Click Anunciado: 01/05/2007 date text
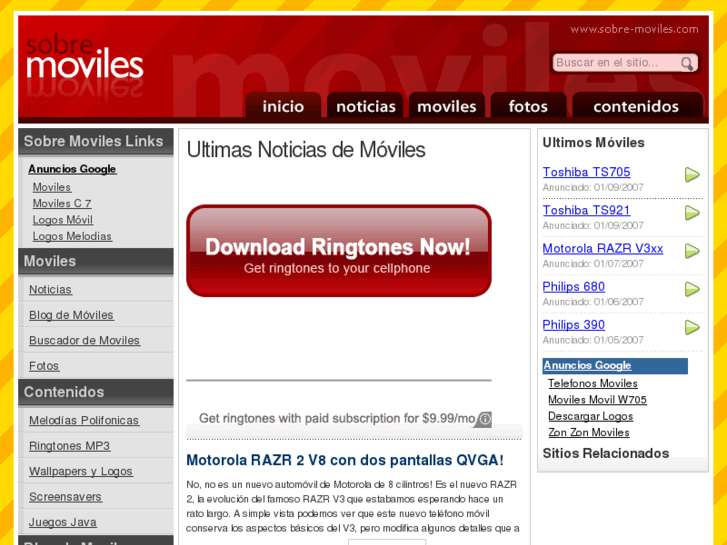727x545 pixels. (x=593, y=340)
